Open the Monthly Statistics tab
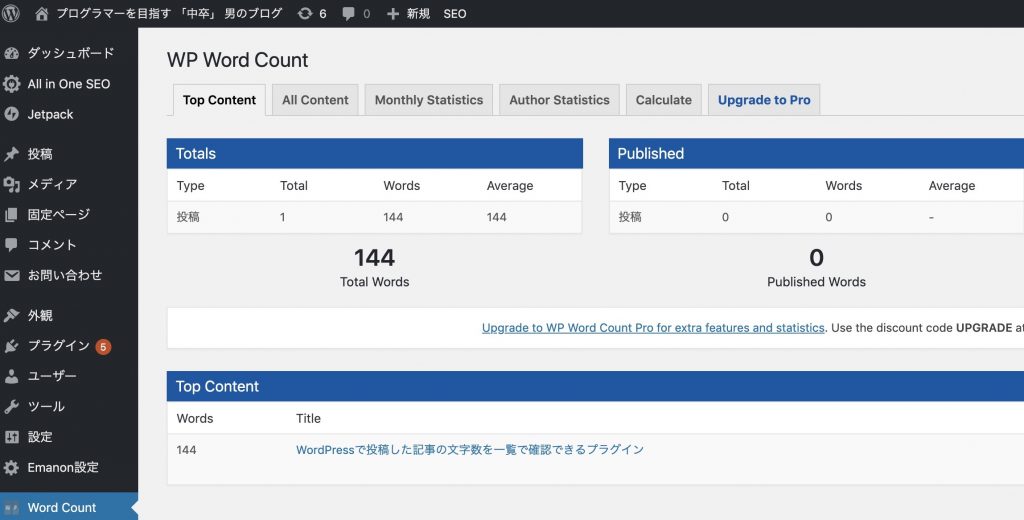Screen dimensions: 1024x520 click(428, 100)
